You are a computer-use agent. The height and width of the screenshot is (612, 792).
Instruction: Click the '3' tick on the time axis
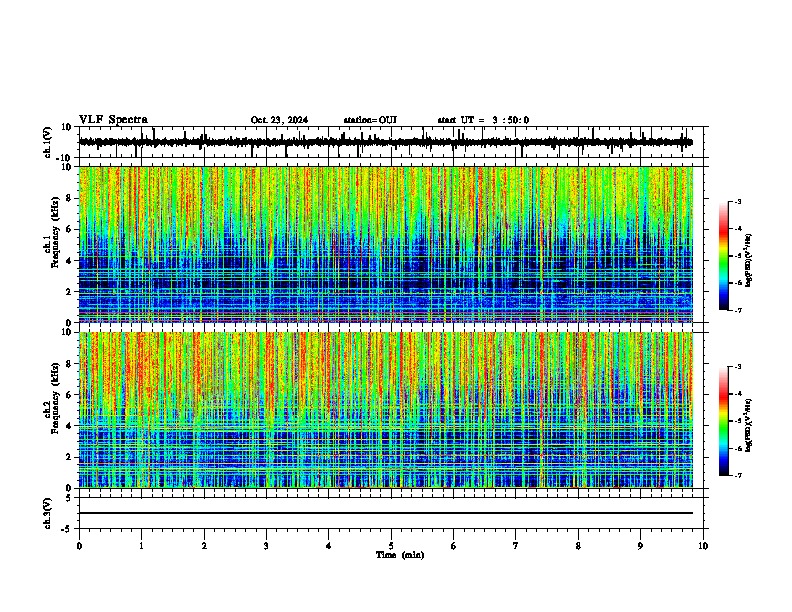pyautogui.click(x=266, y=546)
